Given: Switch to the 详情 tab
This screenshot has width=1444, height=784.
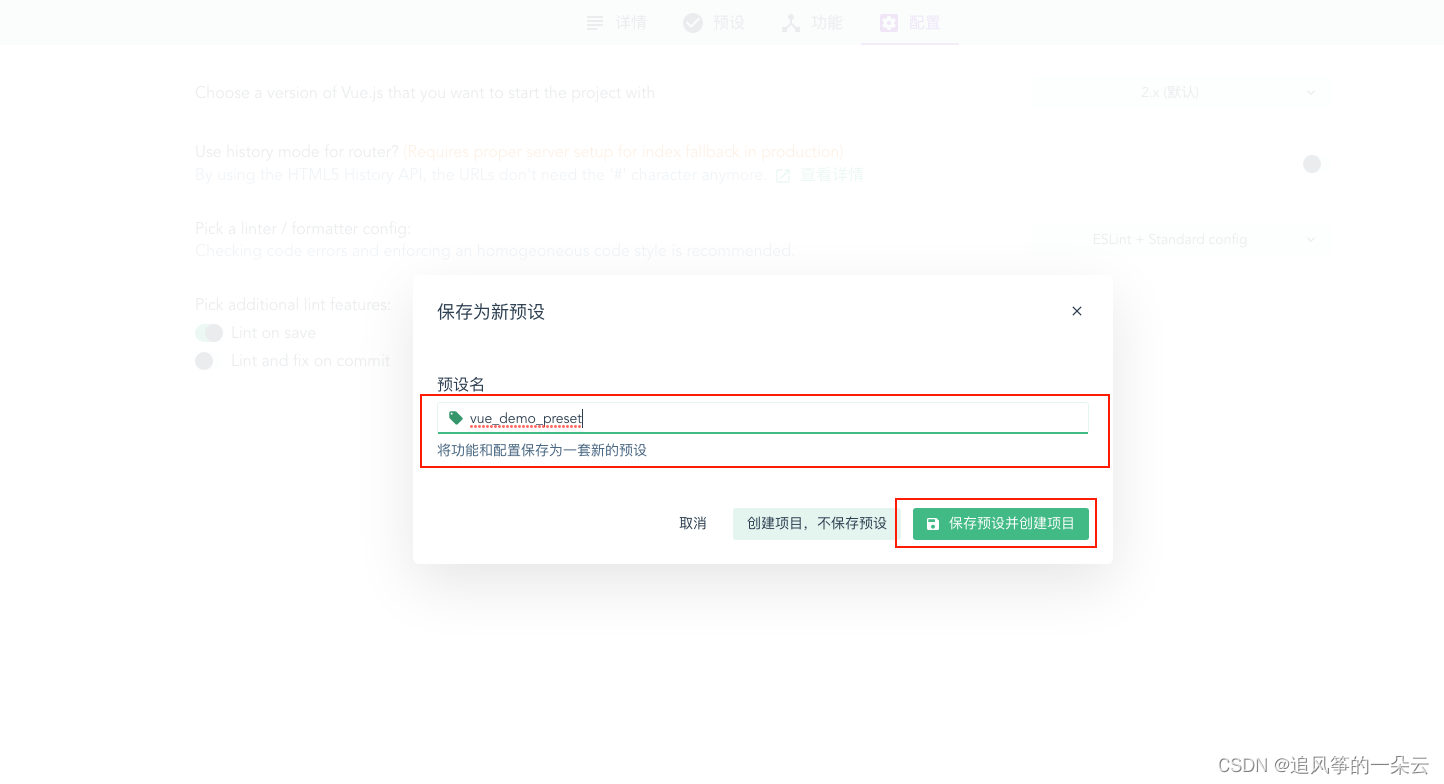Looking at the screenshot, I should pos(616,22).
